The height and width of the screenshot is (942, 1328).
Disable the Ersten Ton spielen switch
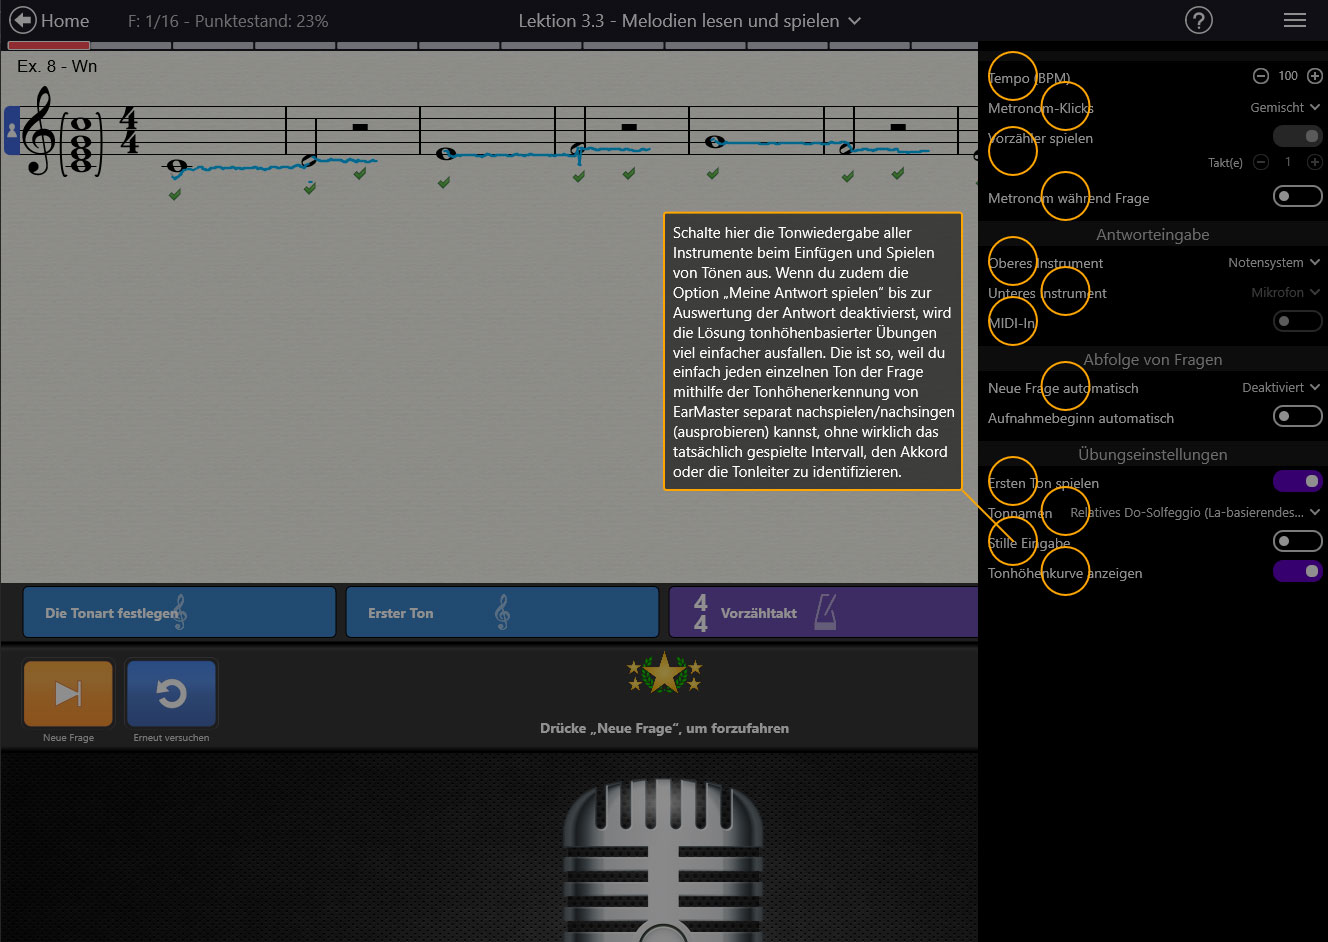(x=1297, y=482)
